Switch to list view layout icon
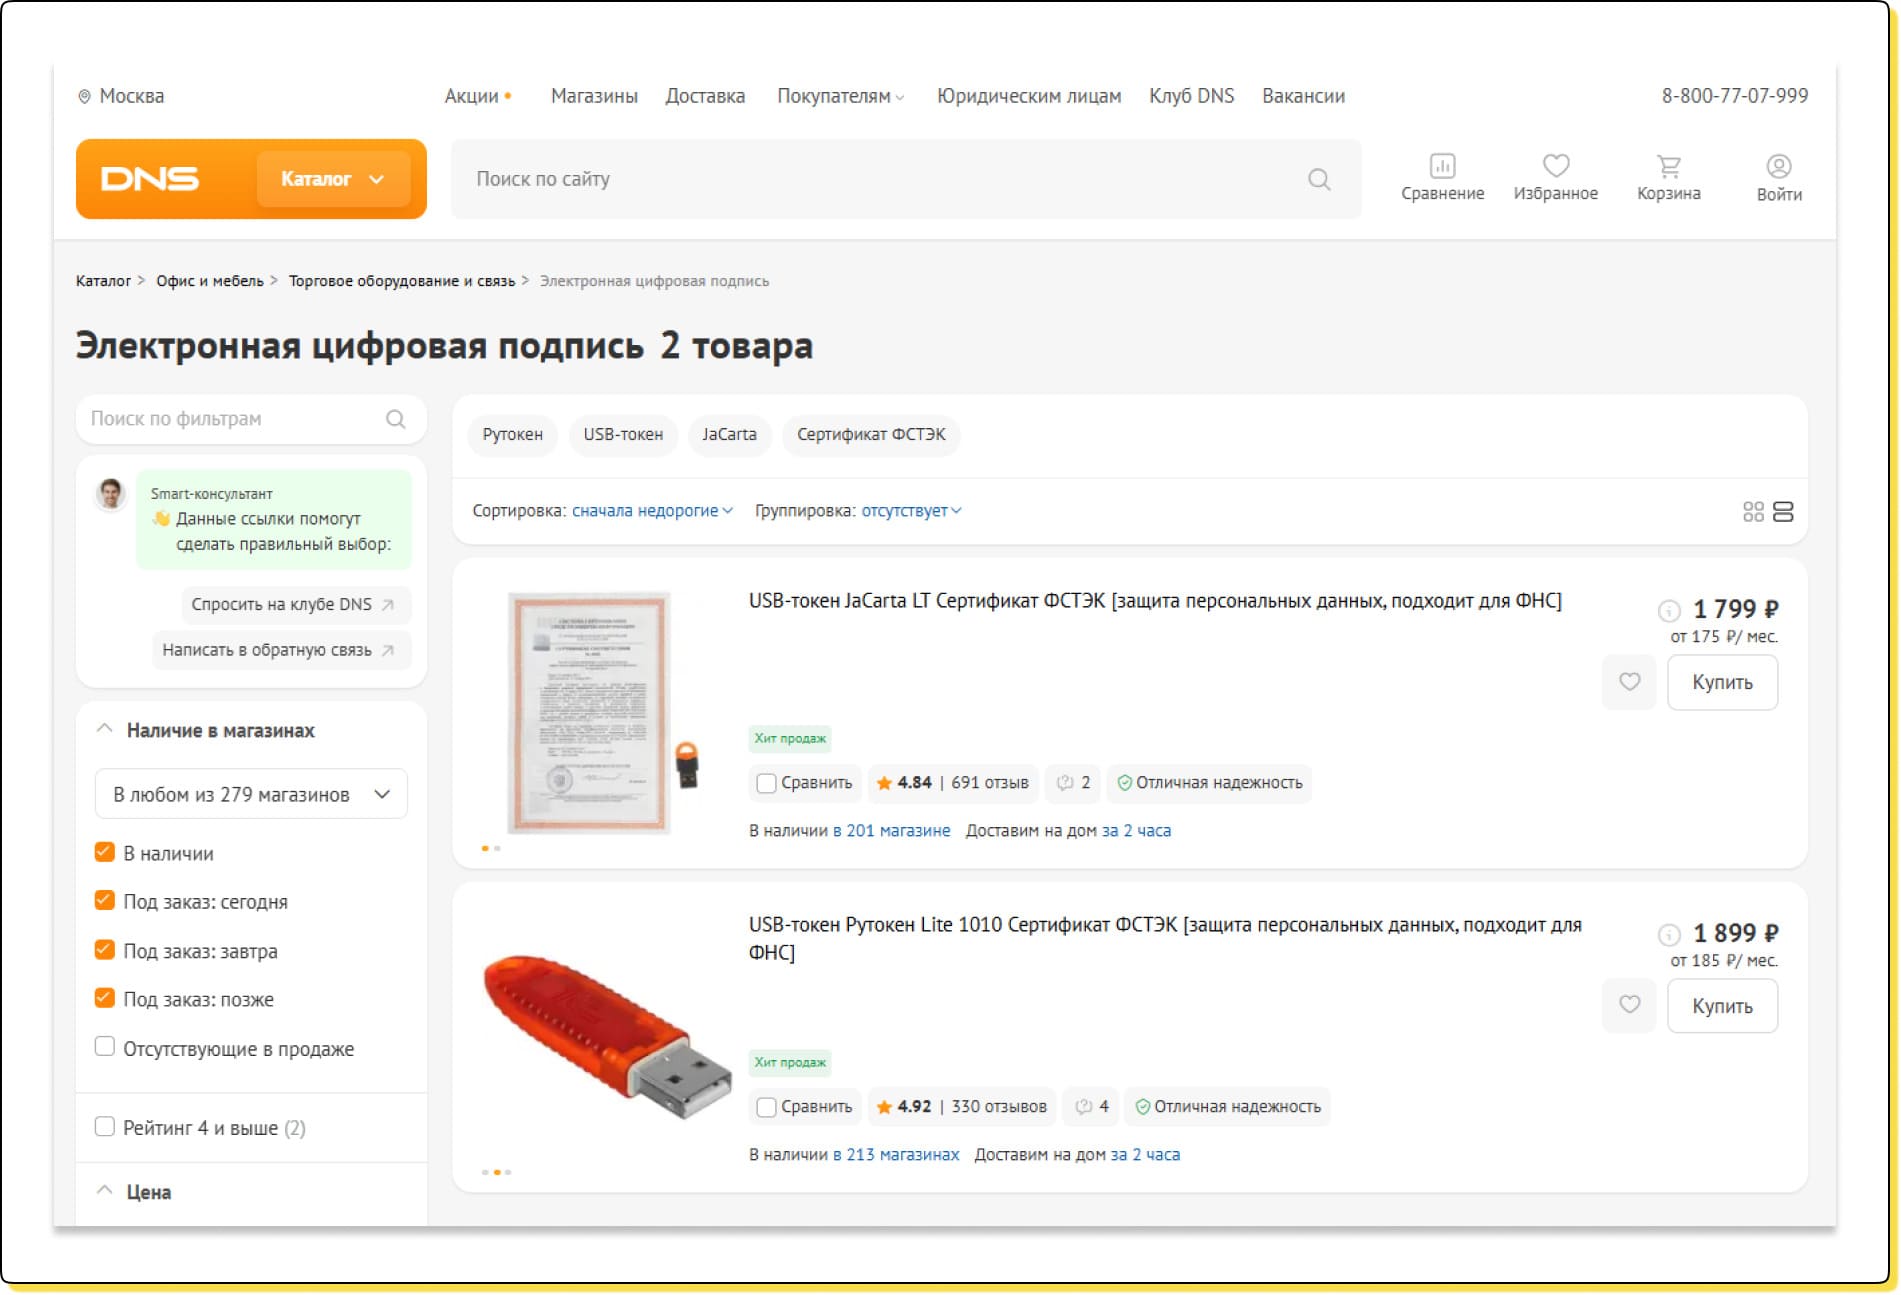Screen dimensions: 1901x1295 point(1783,512)
